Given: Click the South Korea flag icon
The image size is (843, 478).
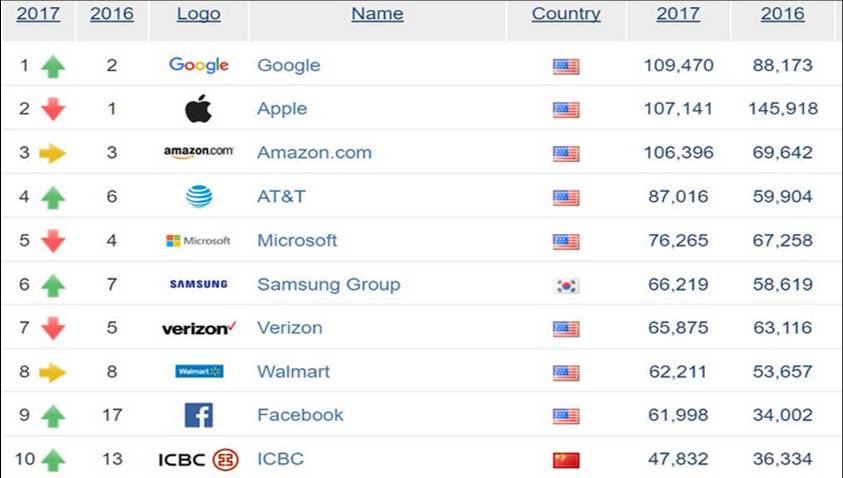Looking at the screenshot, I should click(566, 285).
